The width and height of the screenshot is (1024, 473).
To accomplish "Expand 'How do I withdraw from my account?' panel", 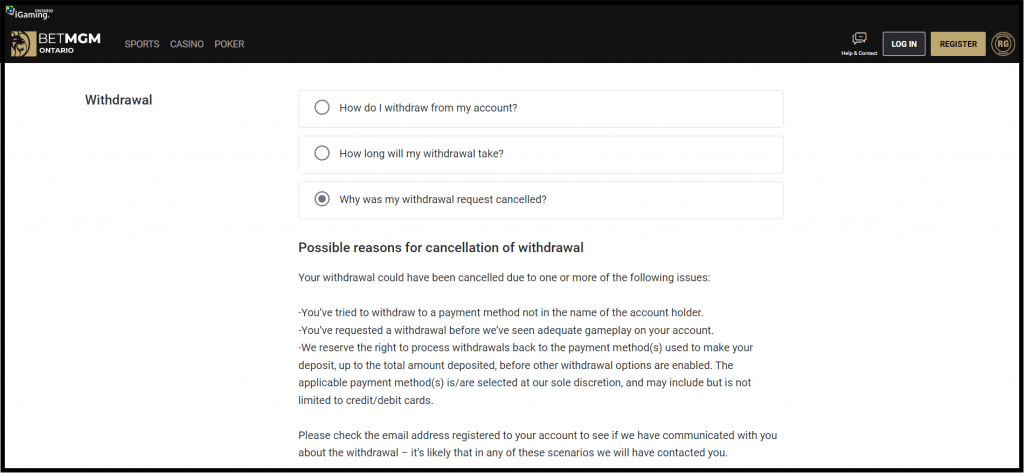I will (x=541, y=108).
